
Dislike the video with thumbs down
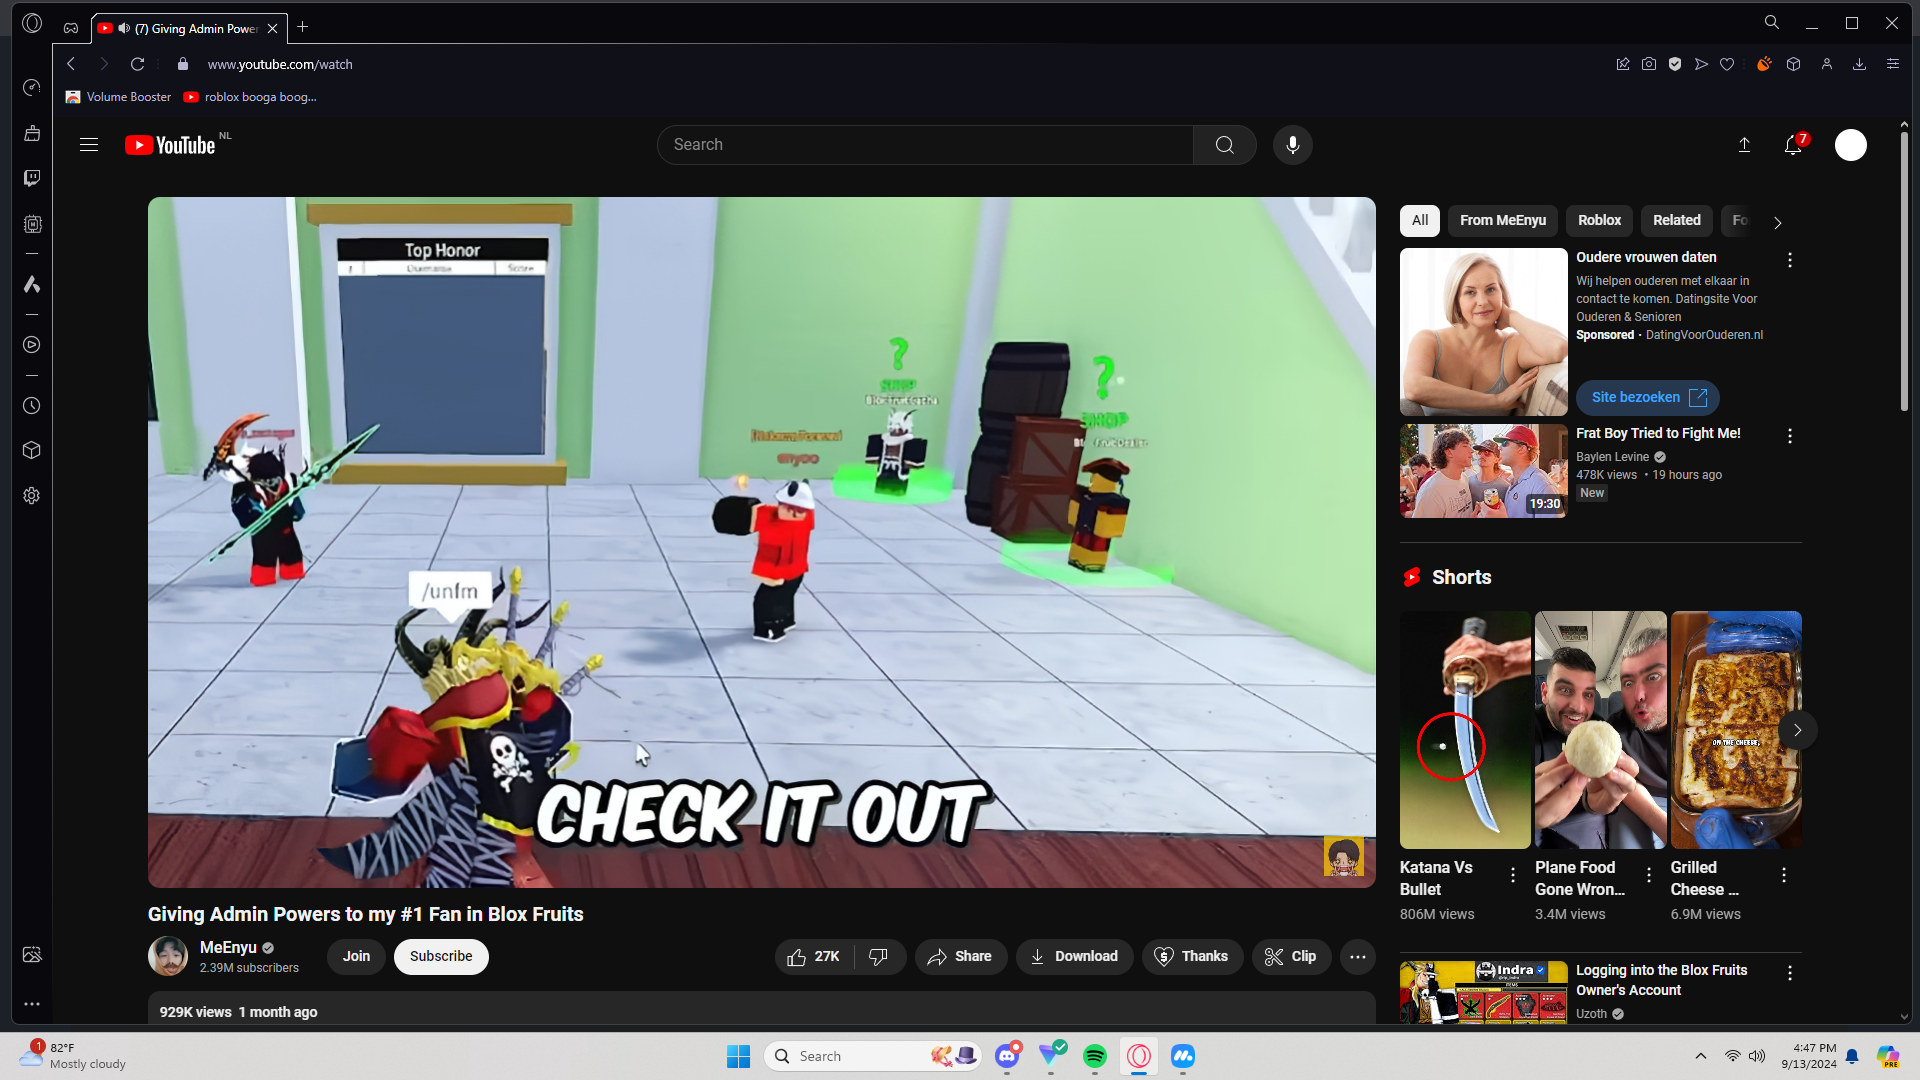879,957
